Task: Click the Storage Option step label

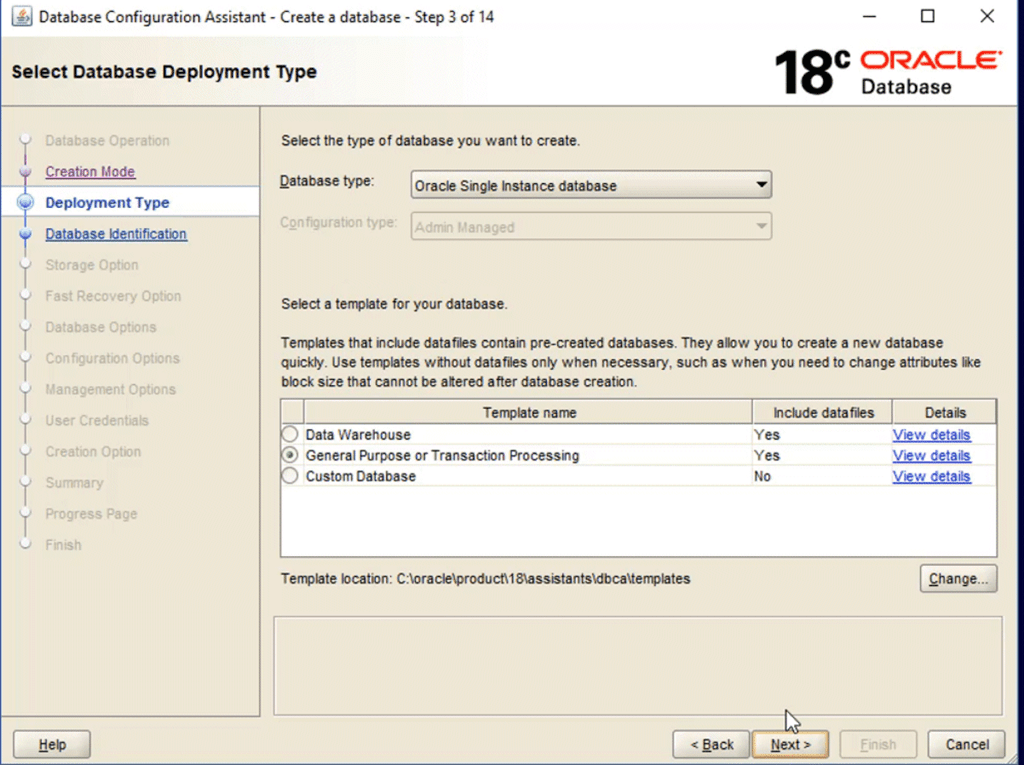Action: pos(92,265)
